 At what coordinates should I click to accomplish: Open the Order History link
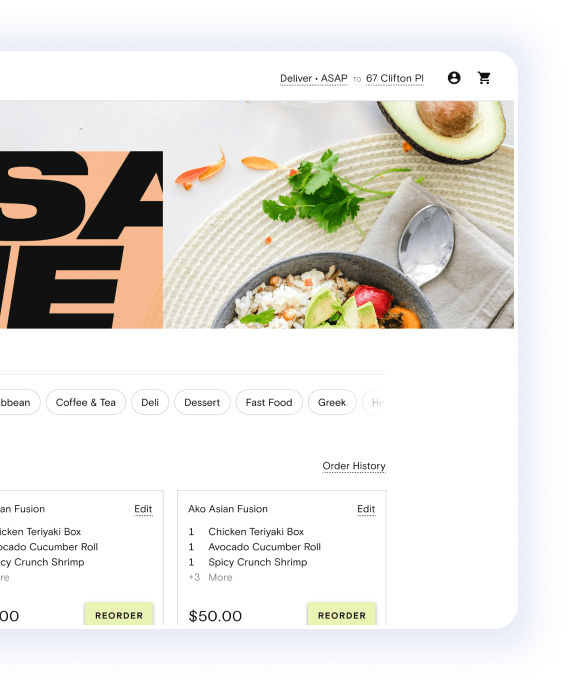coord(354,466)
